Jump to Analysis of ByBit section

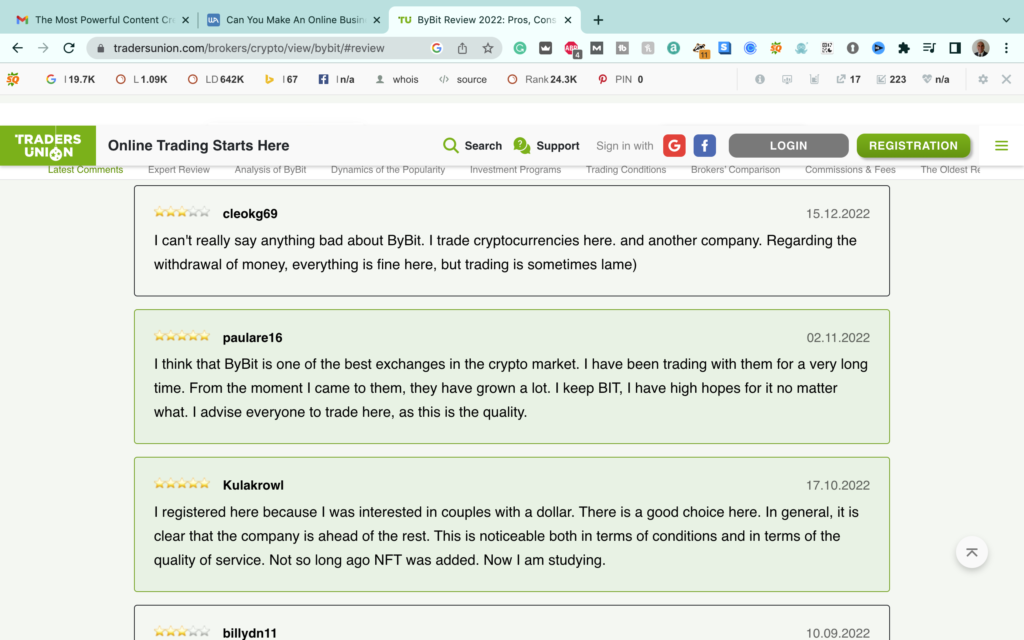coord(270,170)
